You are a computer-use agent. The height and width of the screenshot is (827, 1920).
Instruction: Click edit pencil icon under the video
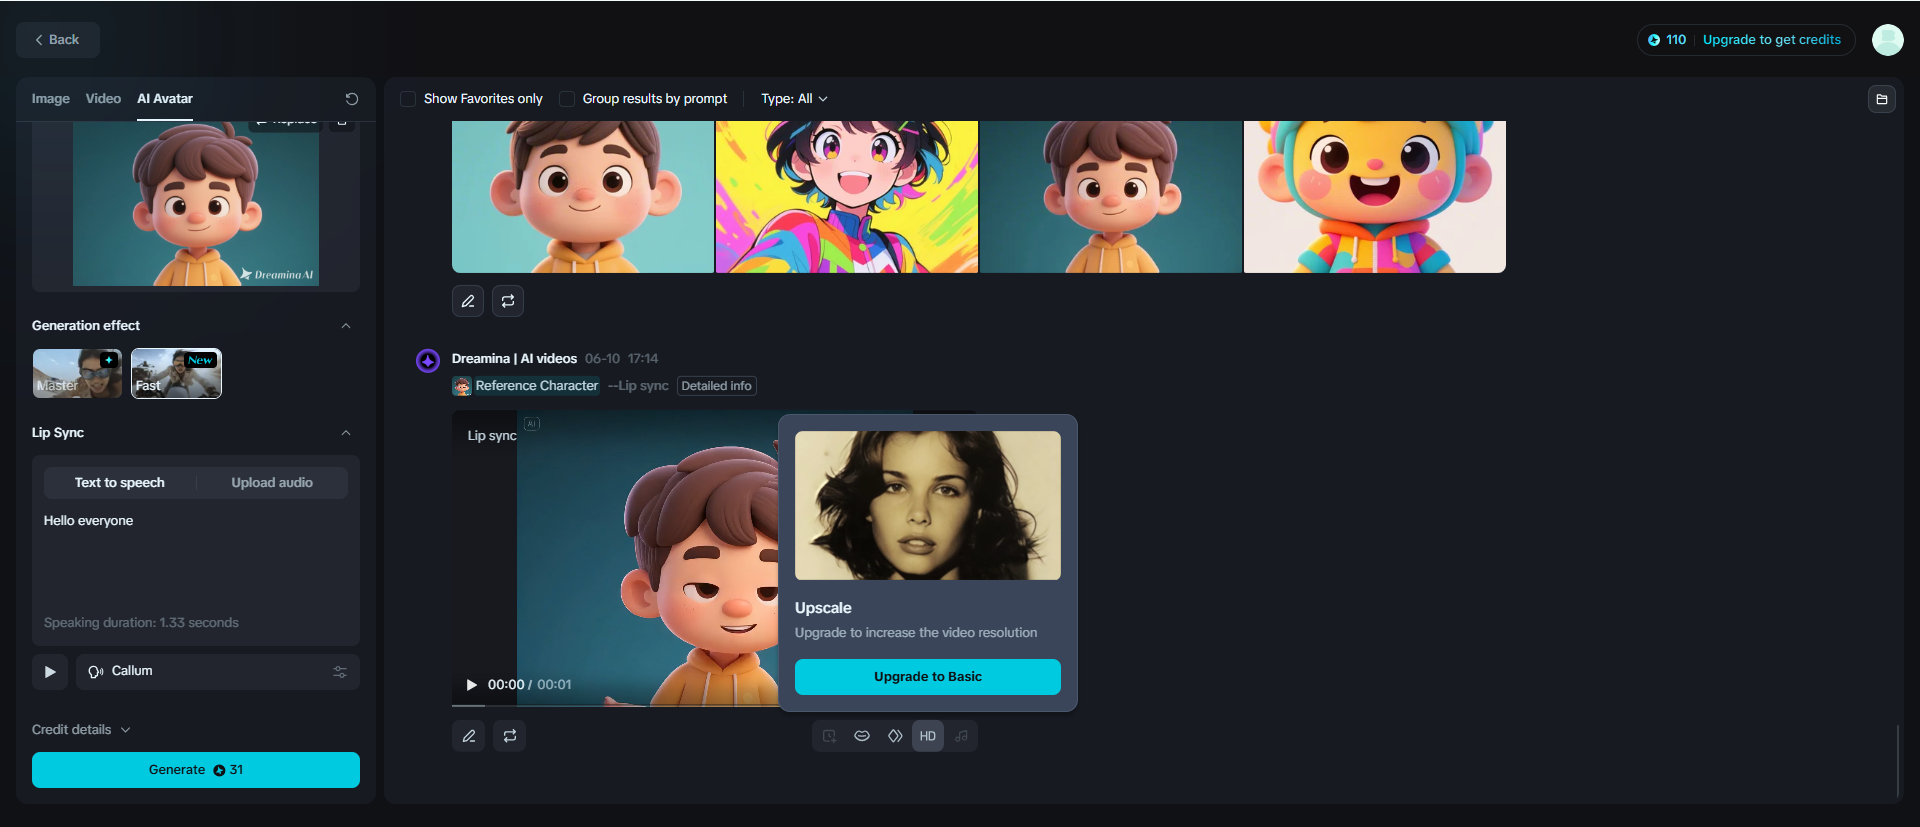[468, 736]
